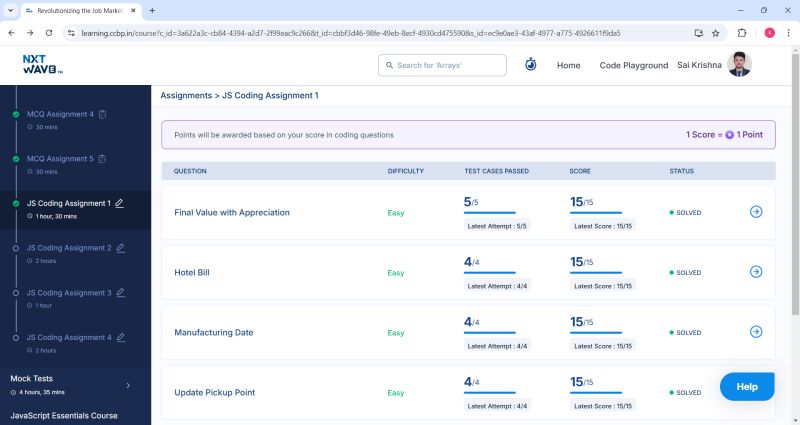
Task: Select the JS Coding Assignment 4 circle marker
Action: [x=16, y=338]
